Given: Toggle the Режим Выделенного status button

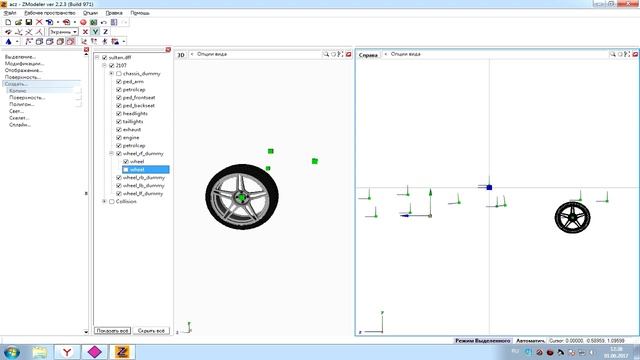Looking at the screenshot, I should click(x=483, y=340).
